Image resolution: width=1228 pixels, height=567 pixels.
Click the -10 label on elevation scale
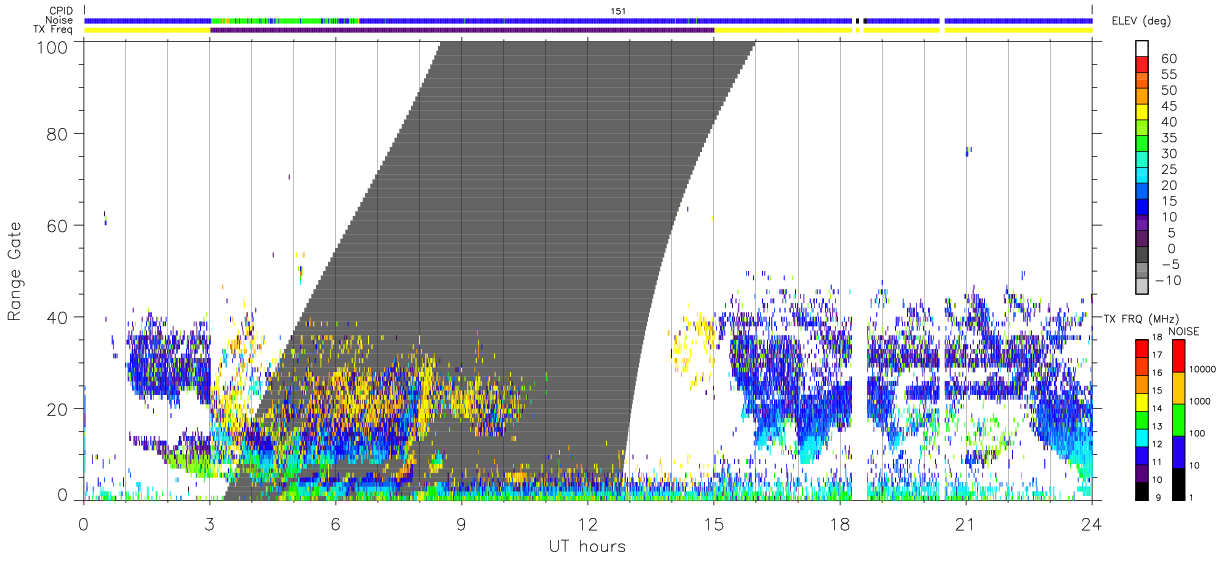[x=1167, y=280]
